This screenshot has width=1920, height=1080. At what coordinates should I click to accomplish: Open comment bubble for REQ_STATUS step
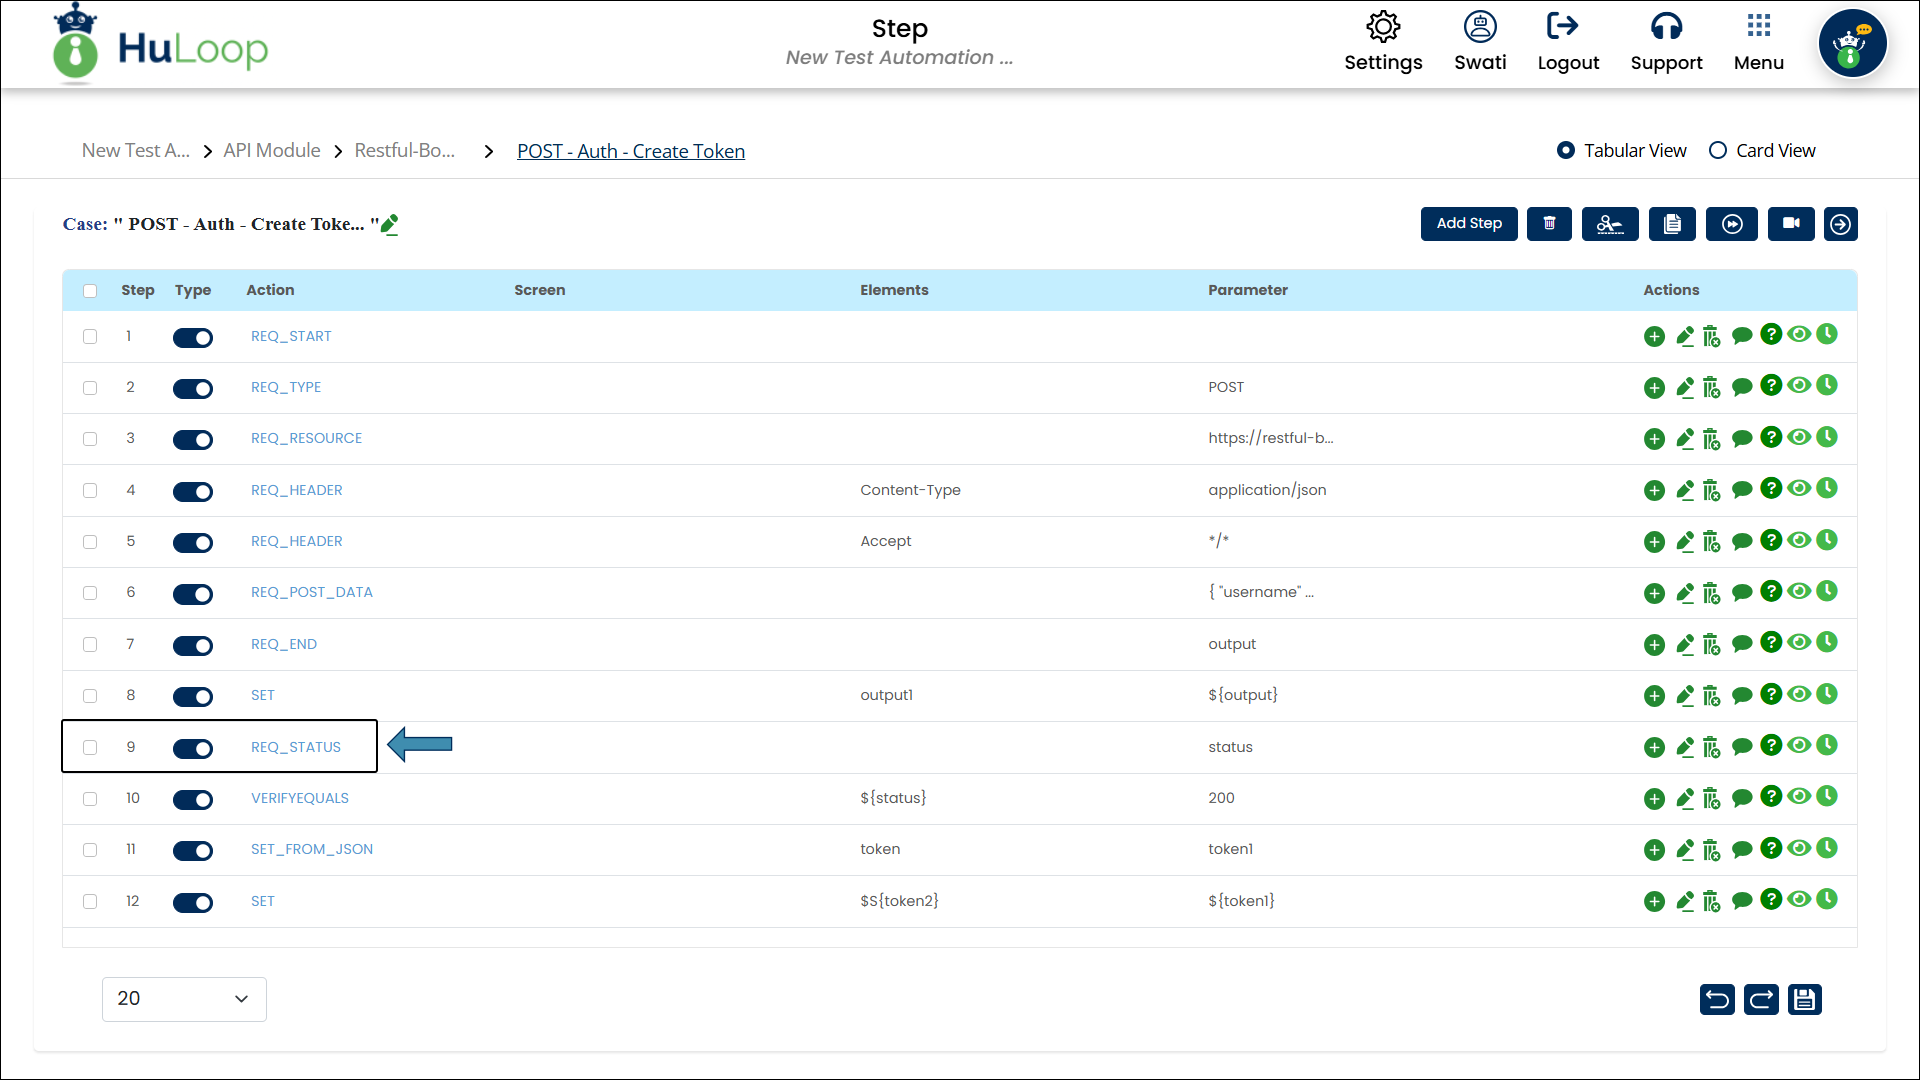[1741, 746]
